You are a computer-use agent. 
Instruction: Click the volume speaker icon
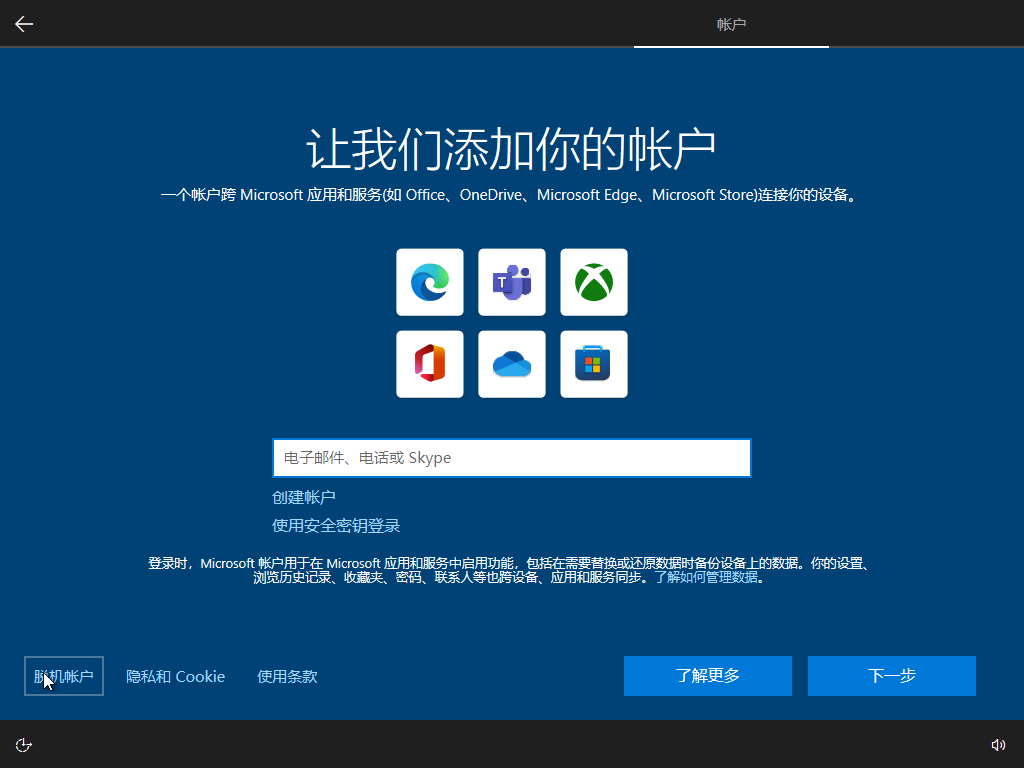998,745
